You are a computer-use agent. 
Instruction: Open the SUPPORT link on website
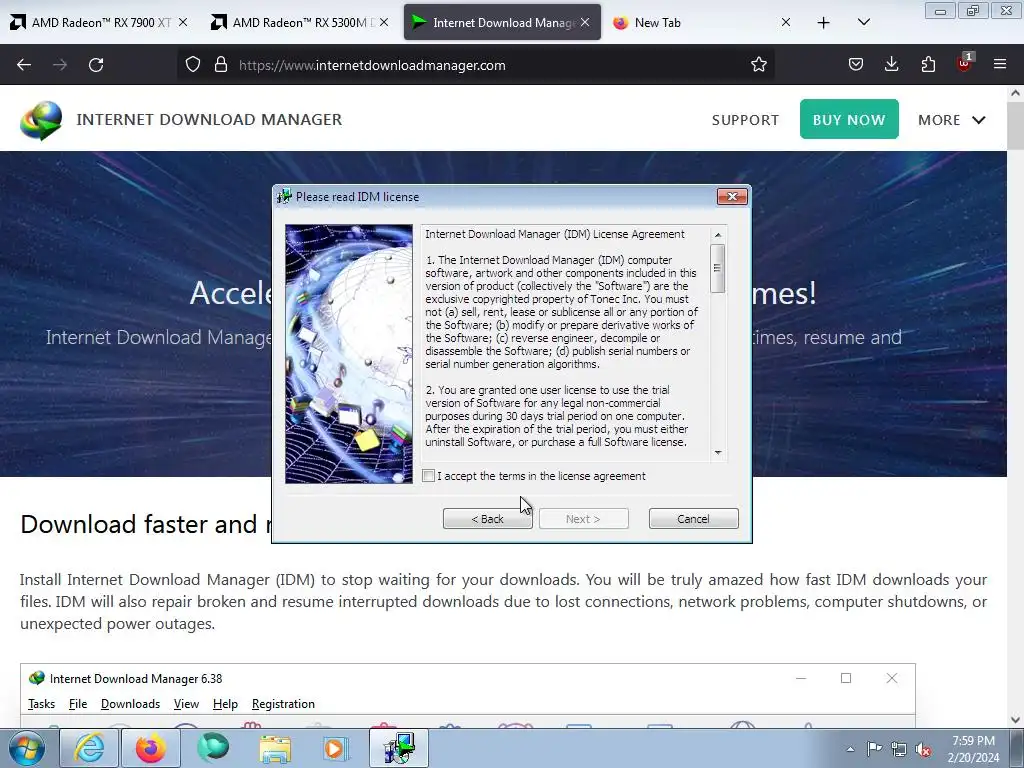745,120
